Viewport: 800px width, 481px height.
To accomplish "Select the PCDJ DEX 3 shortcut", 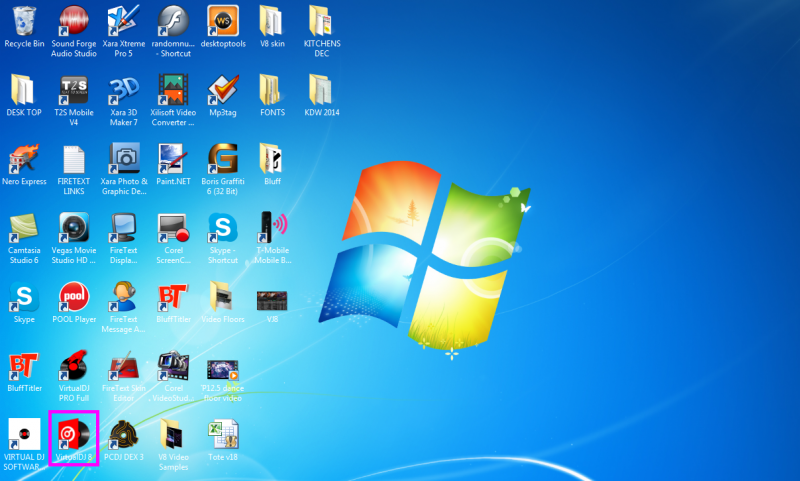I will pyautogui.click(x=123, y=435).
